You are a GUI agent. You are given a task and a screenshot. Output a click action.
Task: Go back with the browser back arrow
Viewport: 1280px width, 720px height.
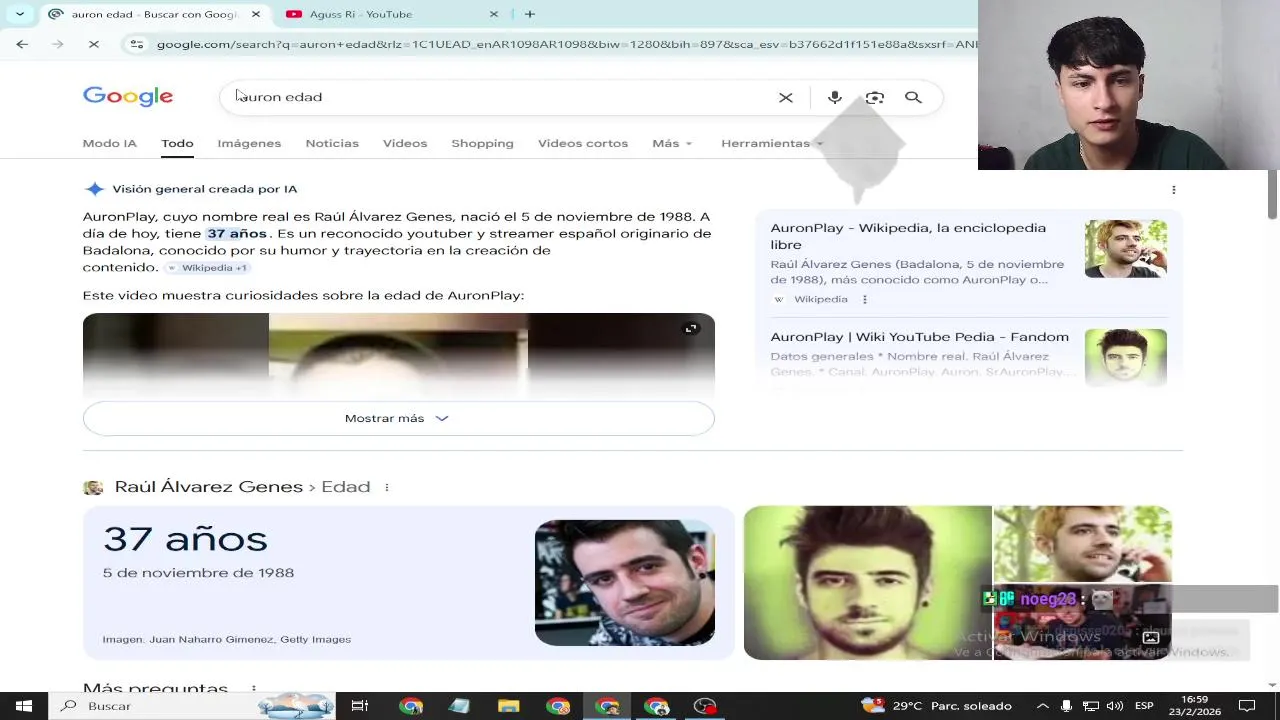(x=22, y=44)
